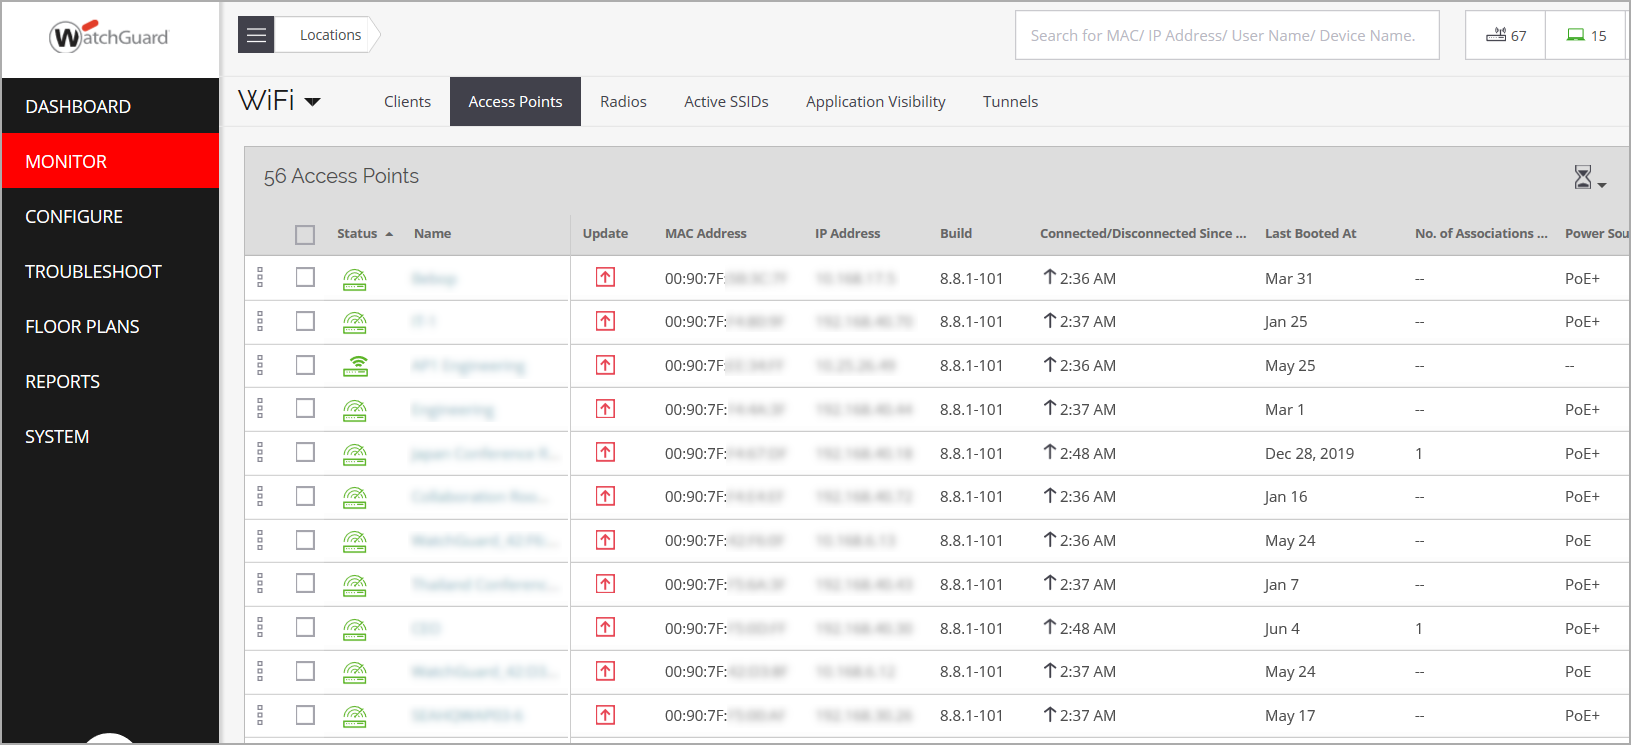Click the access point count icon showing 67
Viewport: 1631px width, 745px height.
click(x=1505, y=35)
